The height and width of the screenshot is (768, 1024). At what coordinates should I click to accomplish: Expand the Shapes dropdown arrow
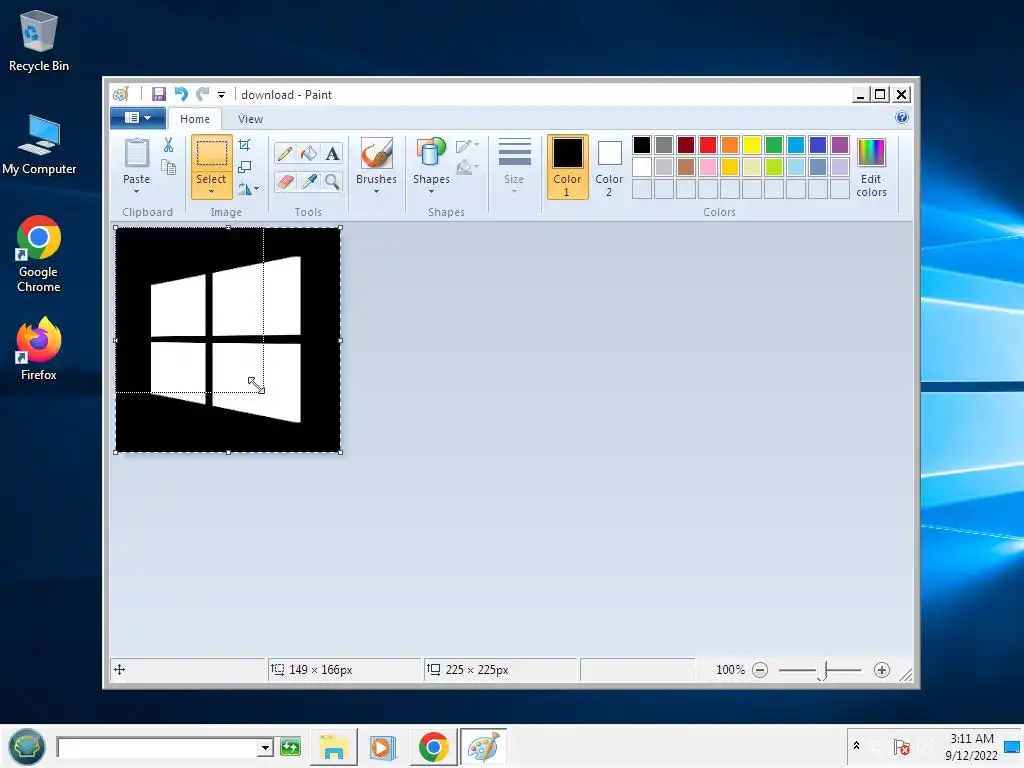point(431,191)
